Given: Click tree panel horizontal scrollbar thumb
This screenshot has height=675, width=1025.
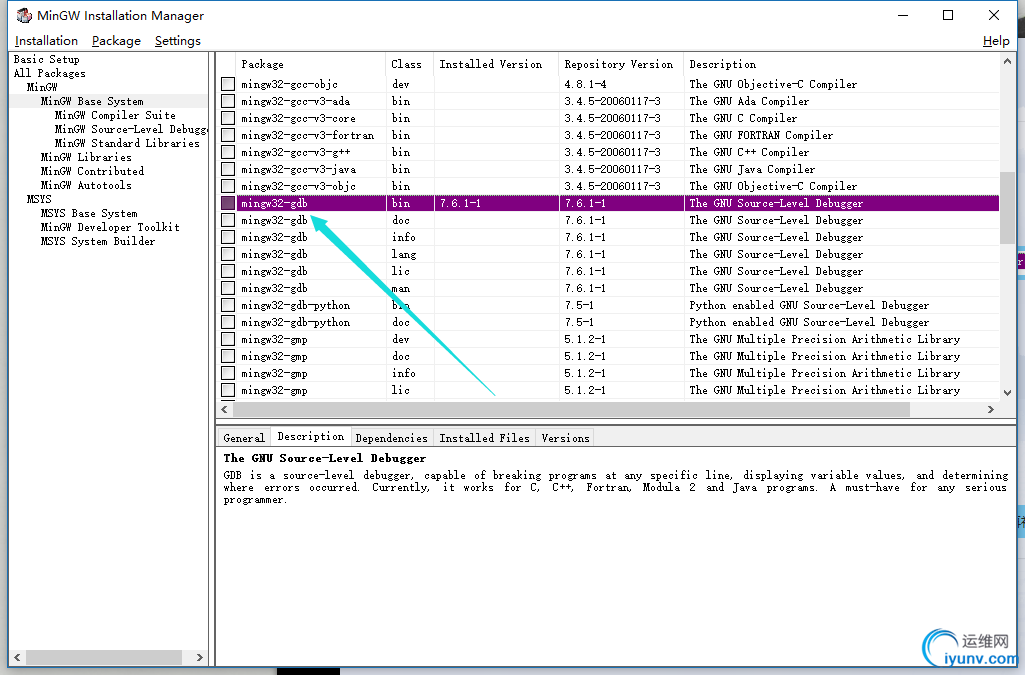Looking at the screenshot, I should point(104,657).
